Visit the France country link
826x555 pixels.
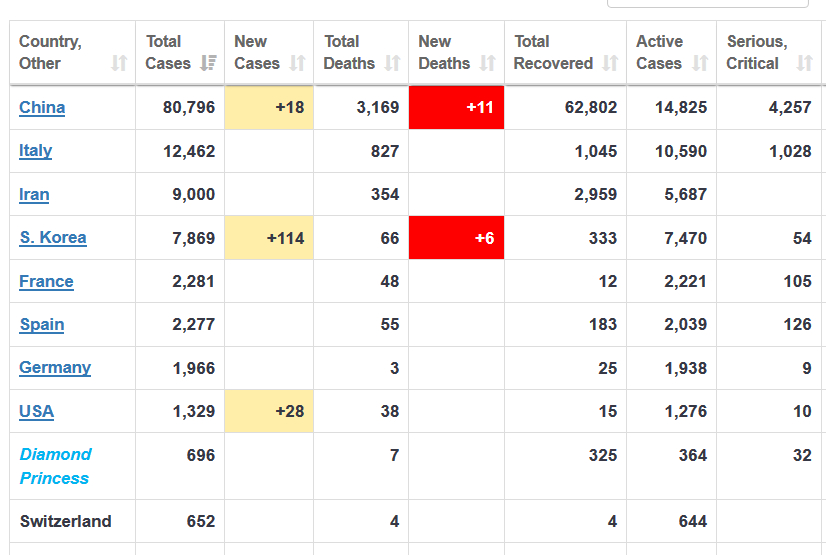pyautogui.click(x=46, y=281)
